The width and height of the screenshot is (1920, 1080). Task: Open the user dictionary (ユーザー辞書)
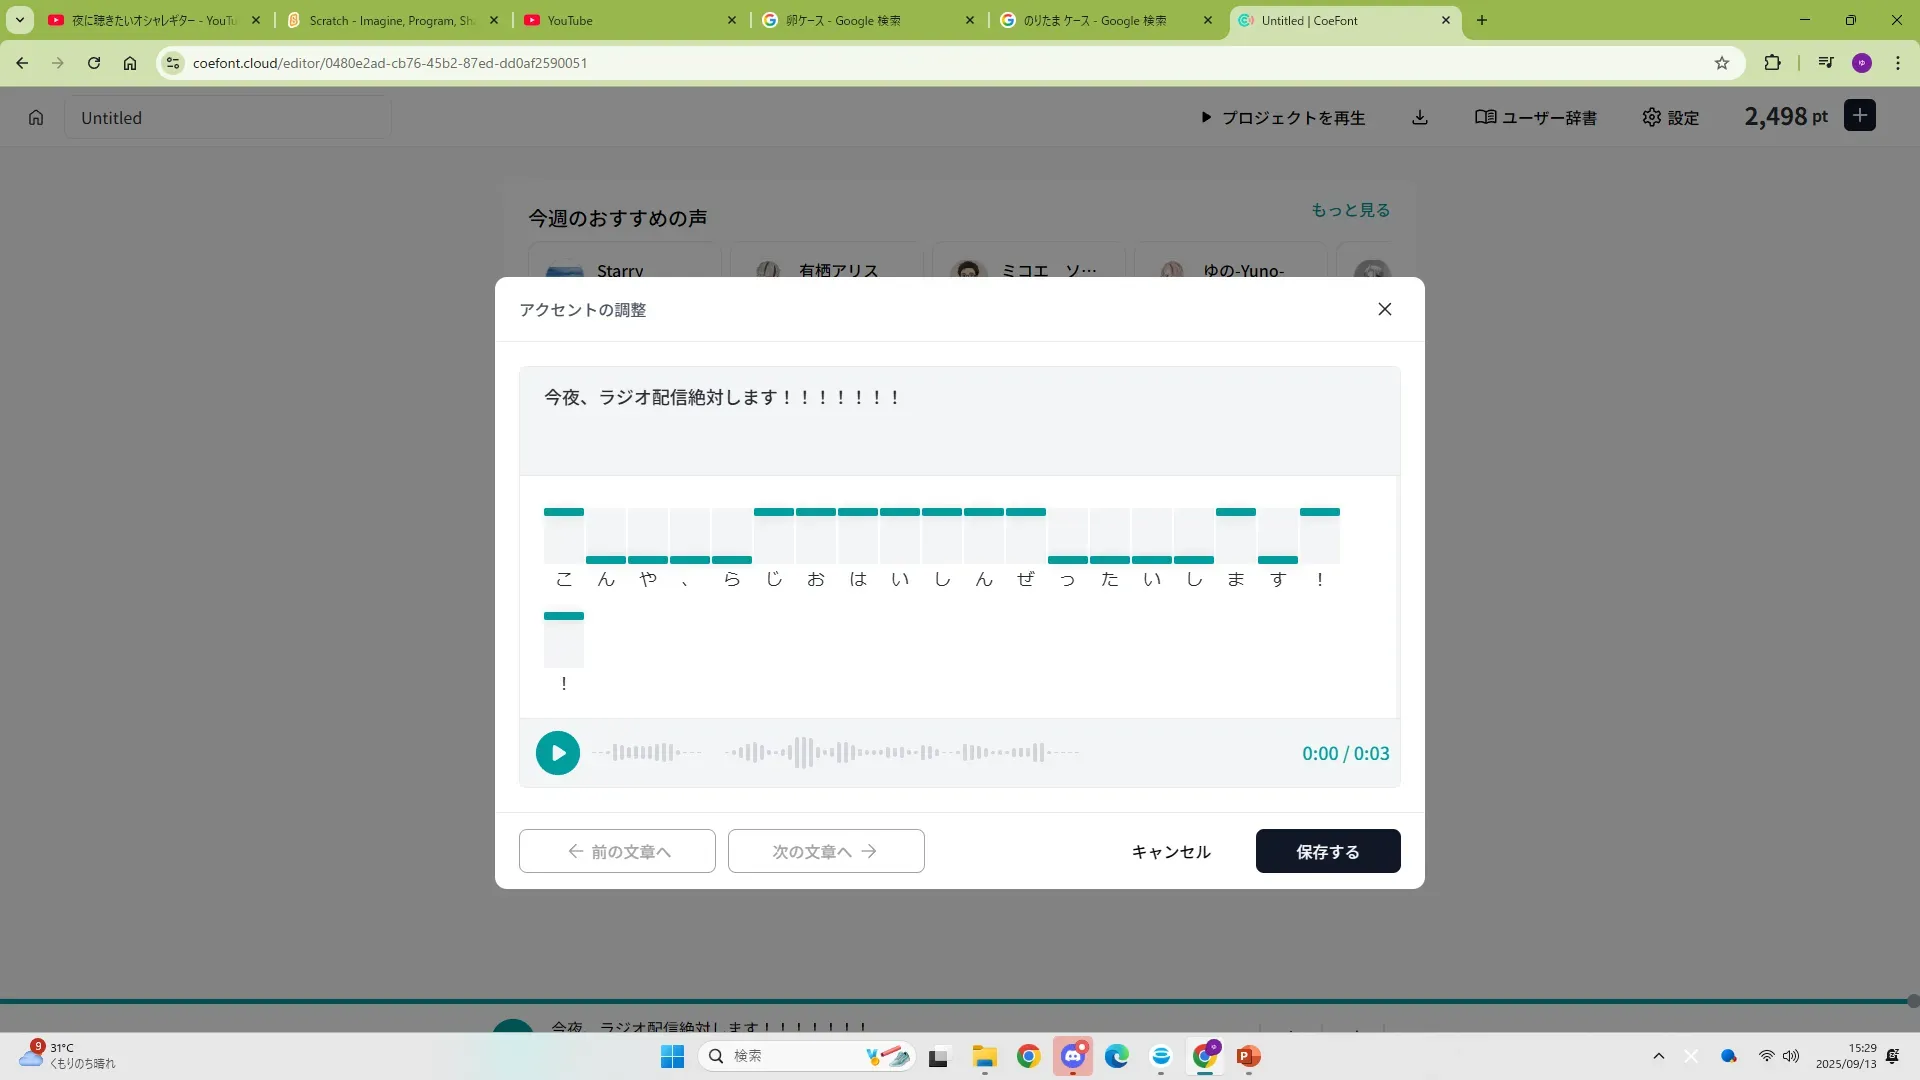[1535, 117]
